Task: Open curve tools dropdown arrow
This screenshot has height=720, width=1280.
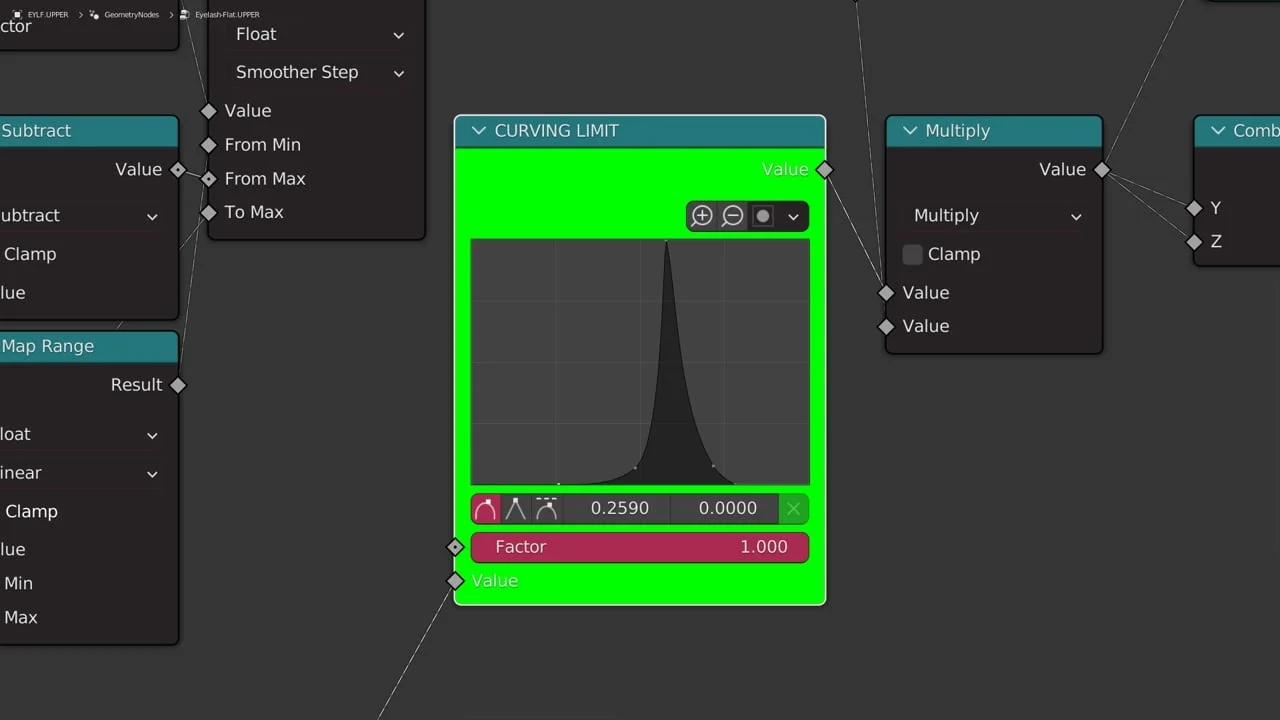Action: (x=793, y=216)
